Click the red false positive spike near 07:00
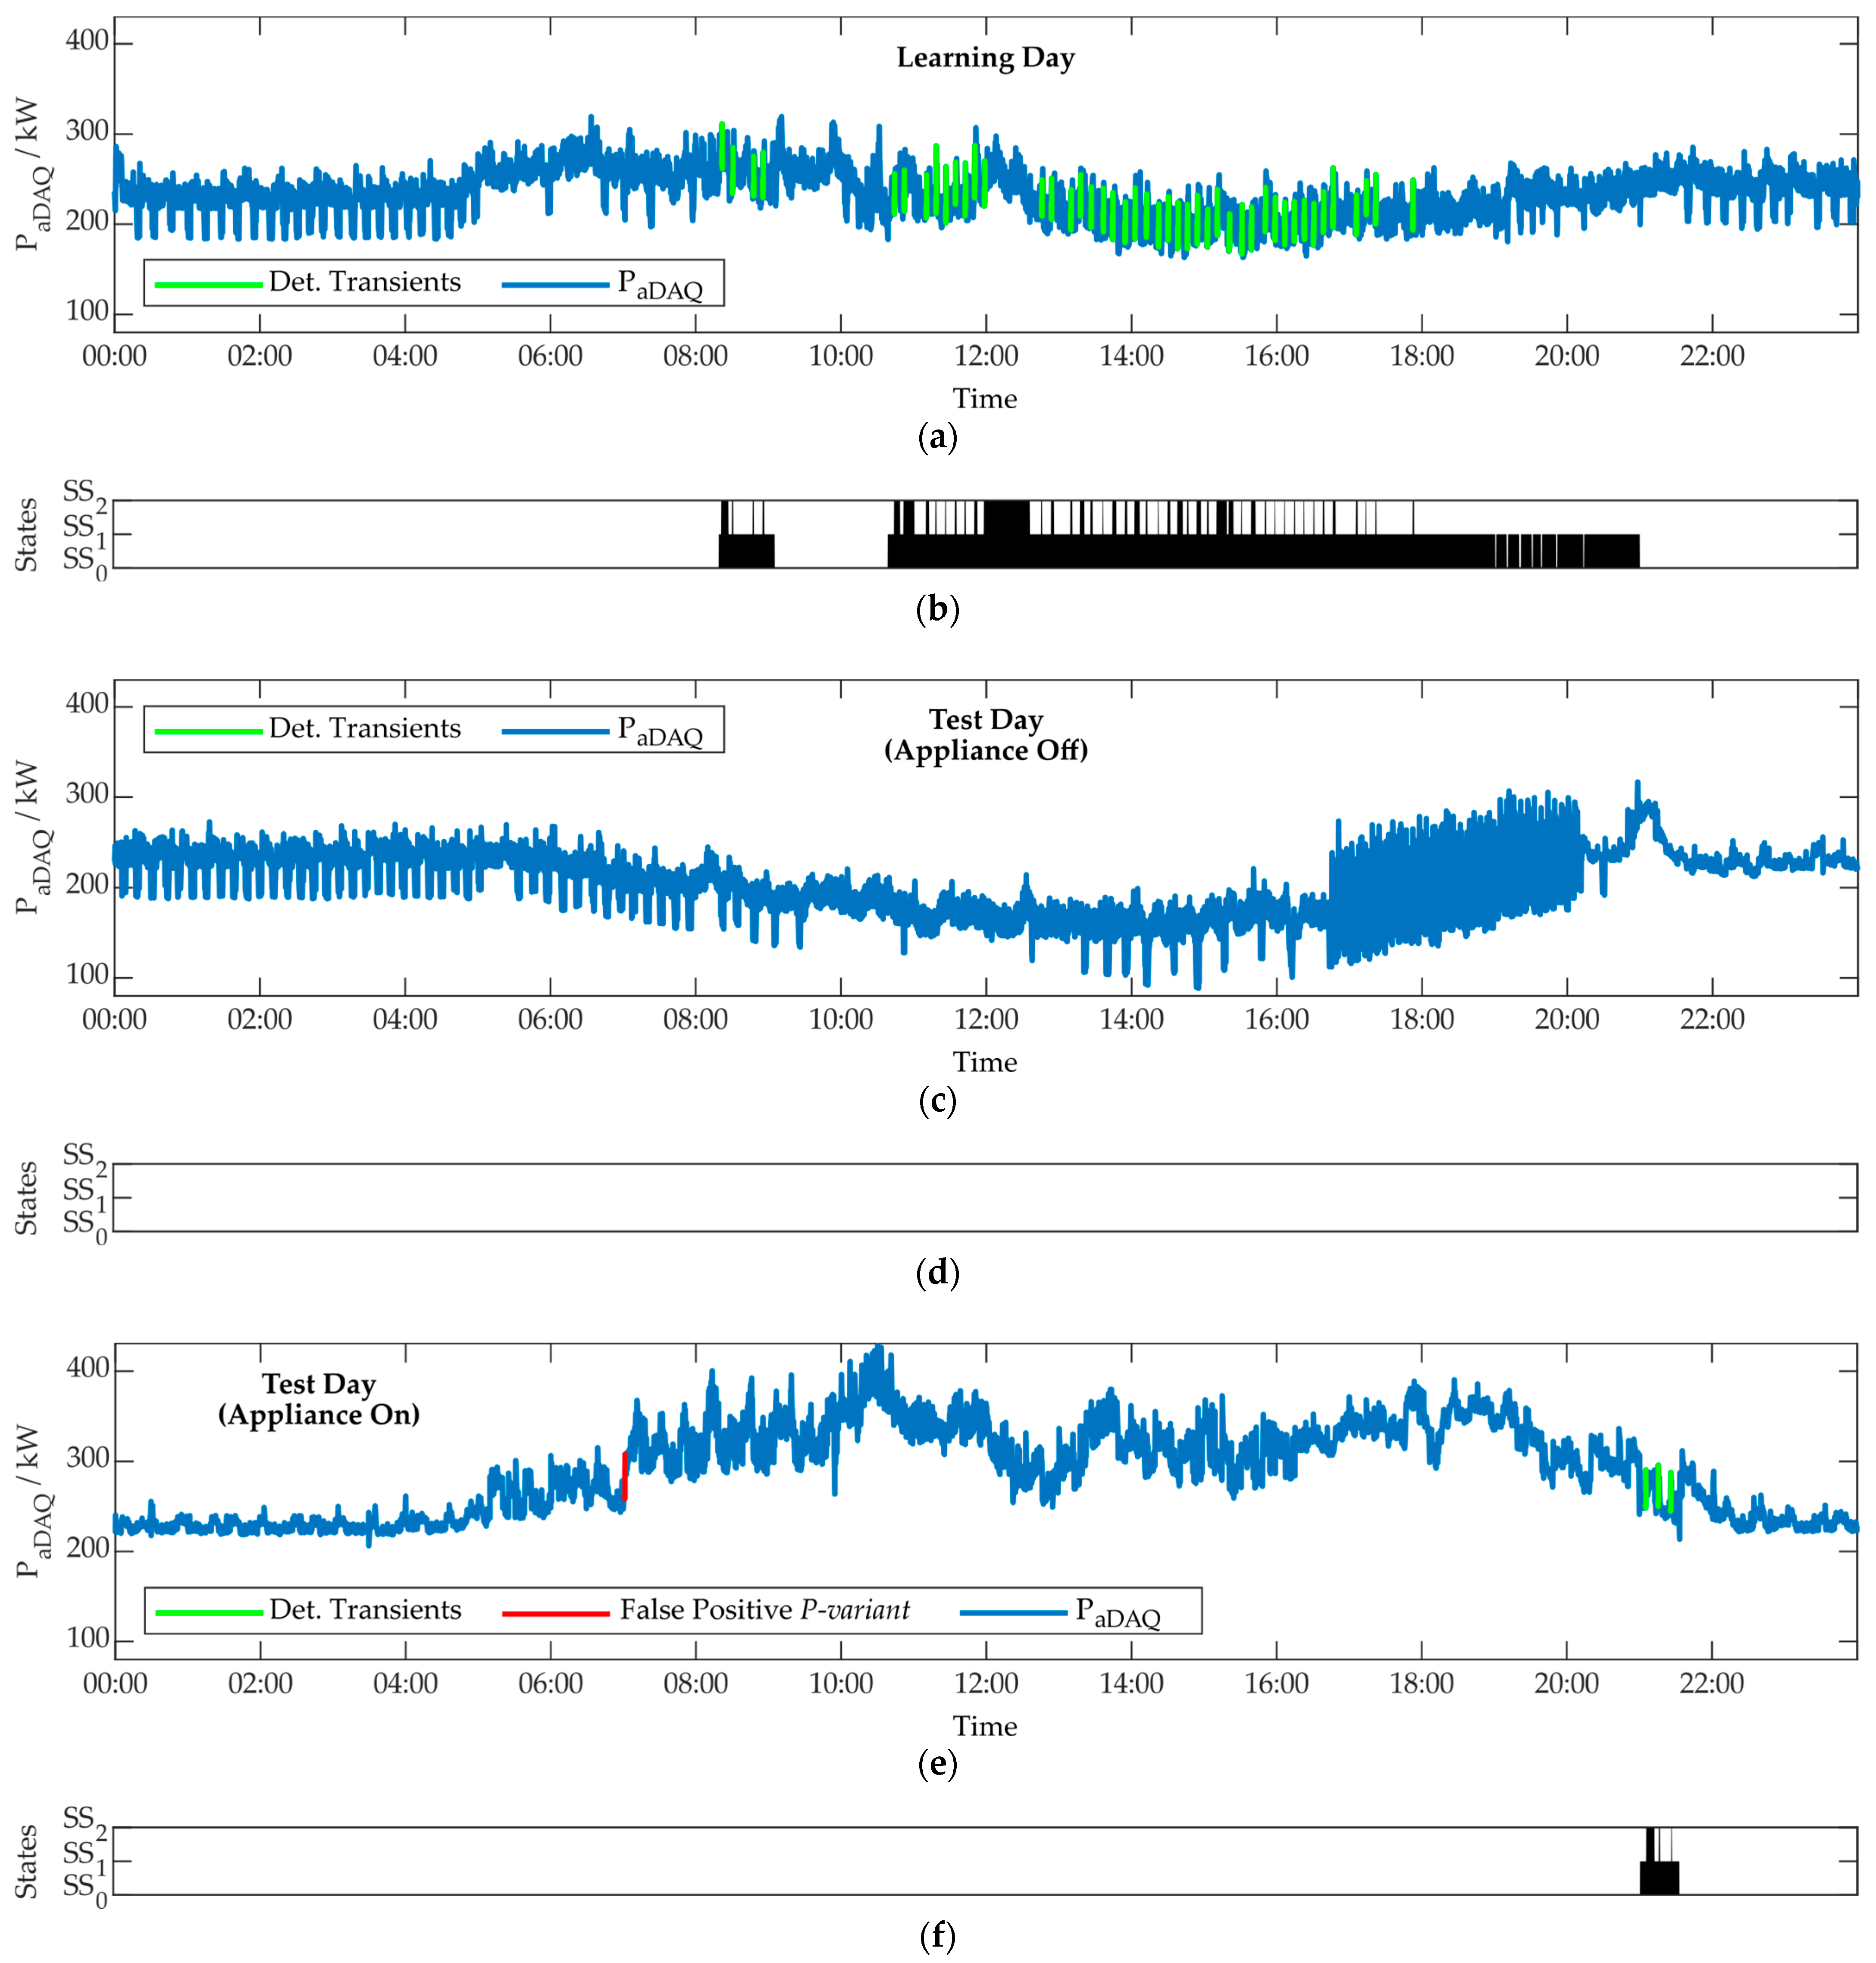The width and height of the screenshot is (1876, 1963). (625, 1476)
